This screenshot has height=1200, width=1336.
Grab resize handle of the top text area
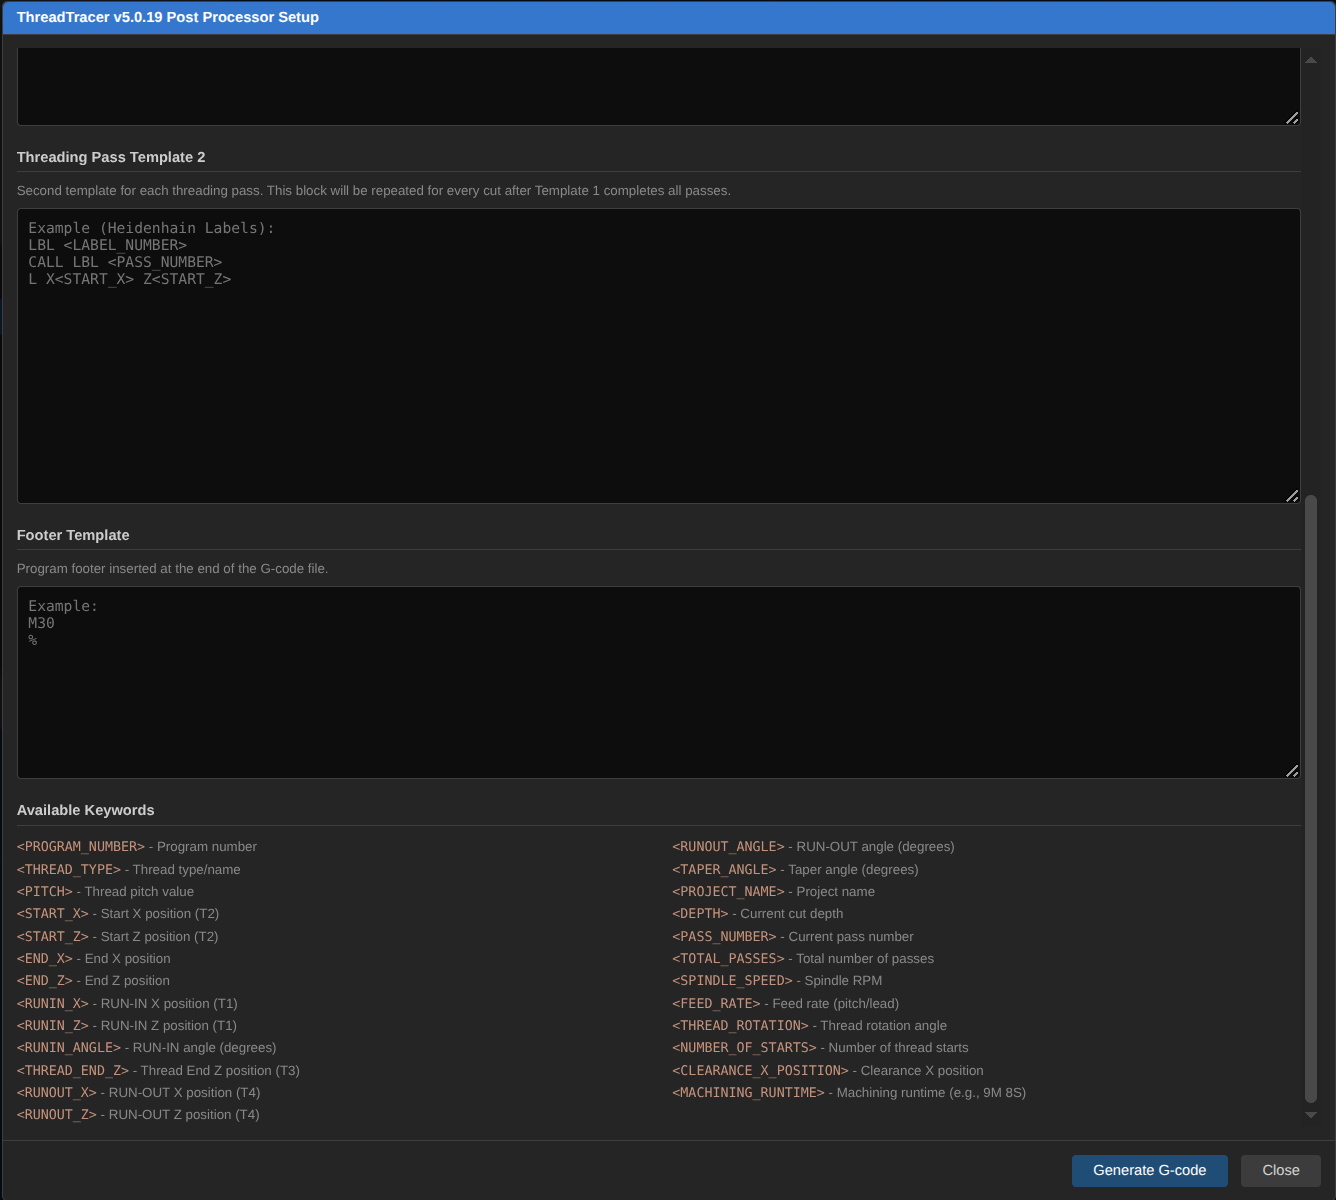pos(1292,118)
